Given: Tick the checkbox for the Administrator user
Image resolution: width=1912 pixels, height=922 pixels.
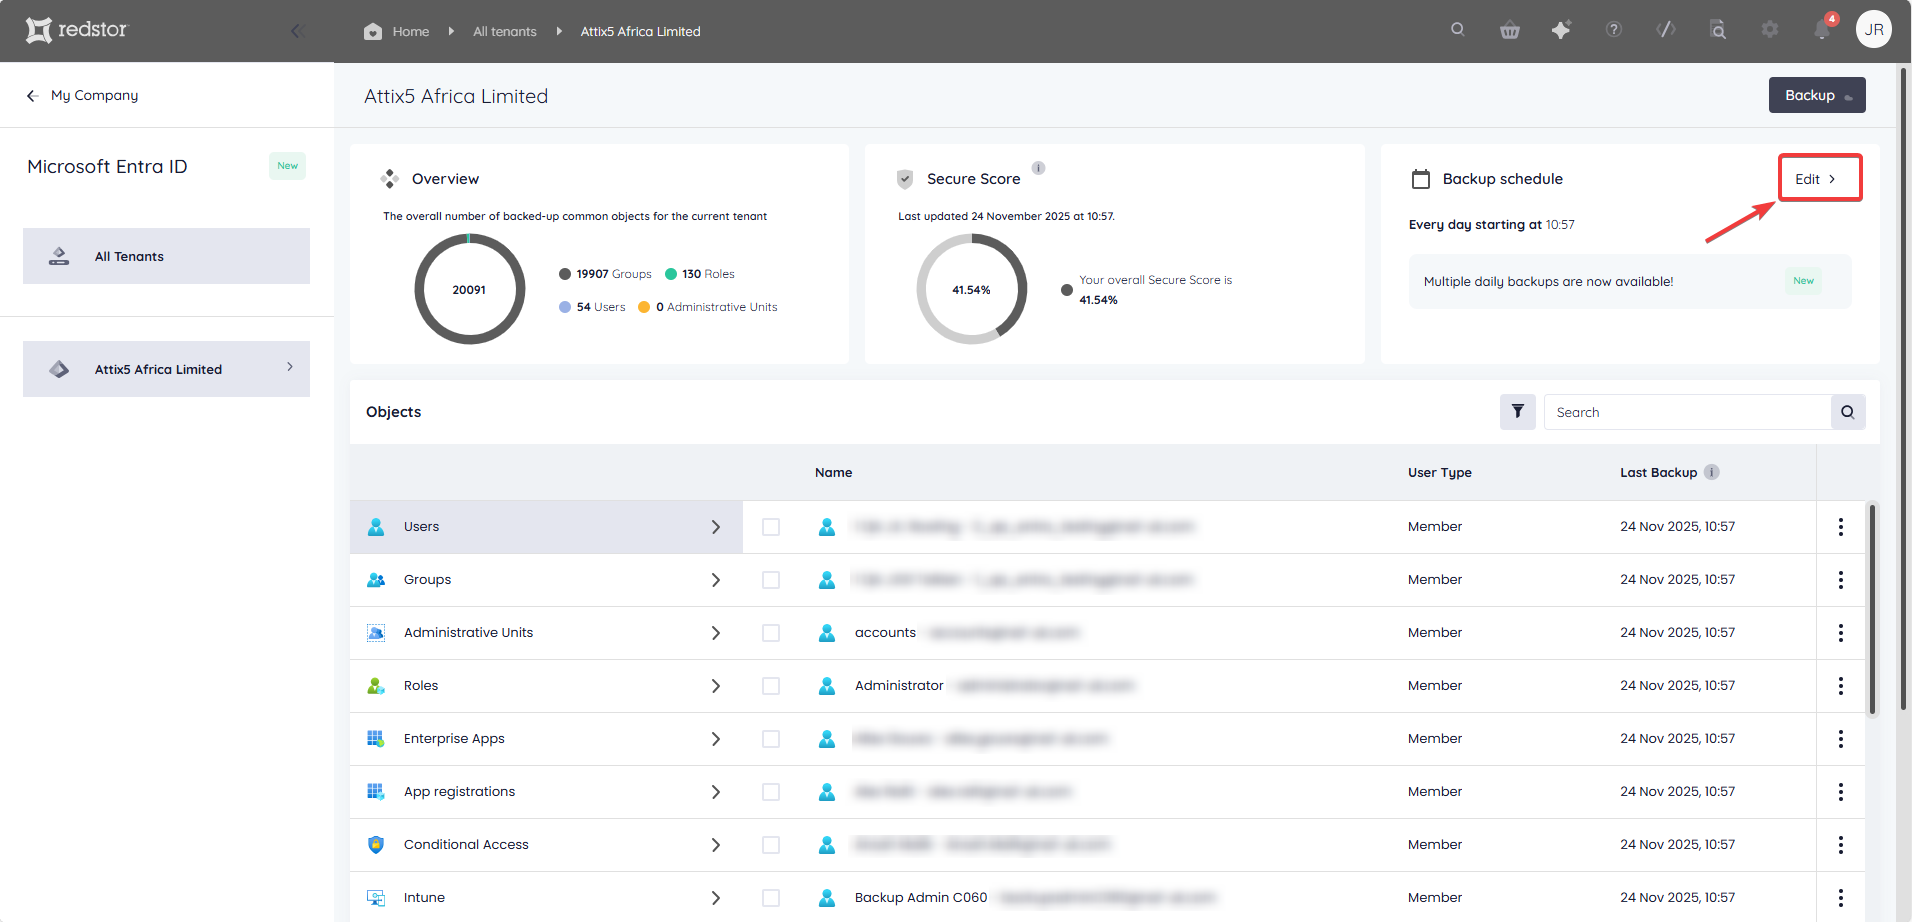Looking at the screenshot, I should tap(771, 686).
